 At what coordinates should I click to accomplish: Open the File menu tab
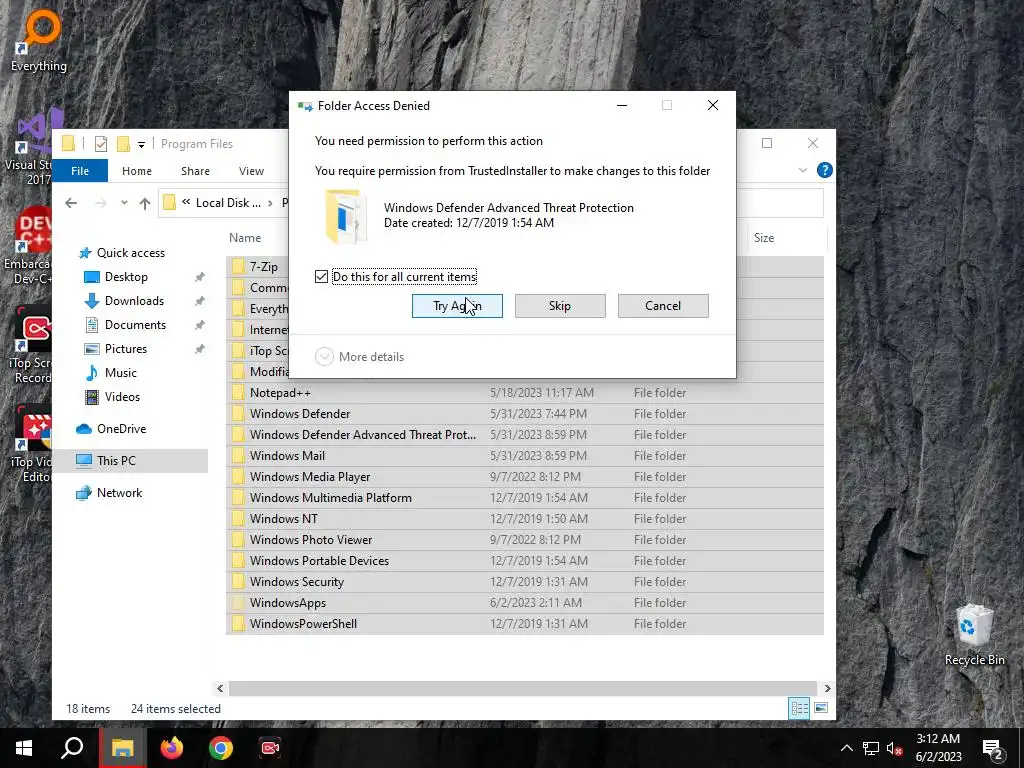point(80,171)
